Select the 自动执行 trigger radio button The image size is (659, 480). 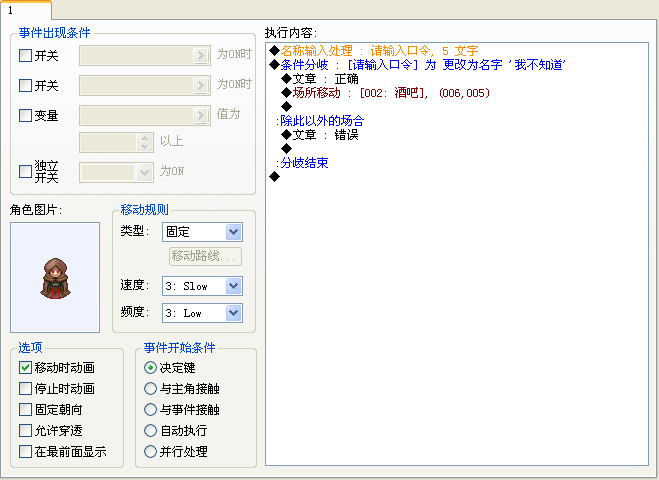(150, 430)
